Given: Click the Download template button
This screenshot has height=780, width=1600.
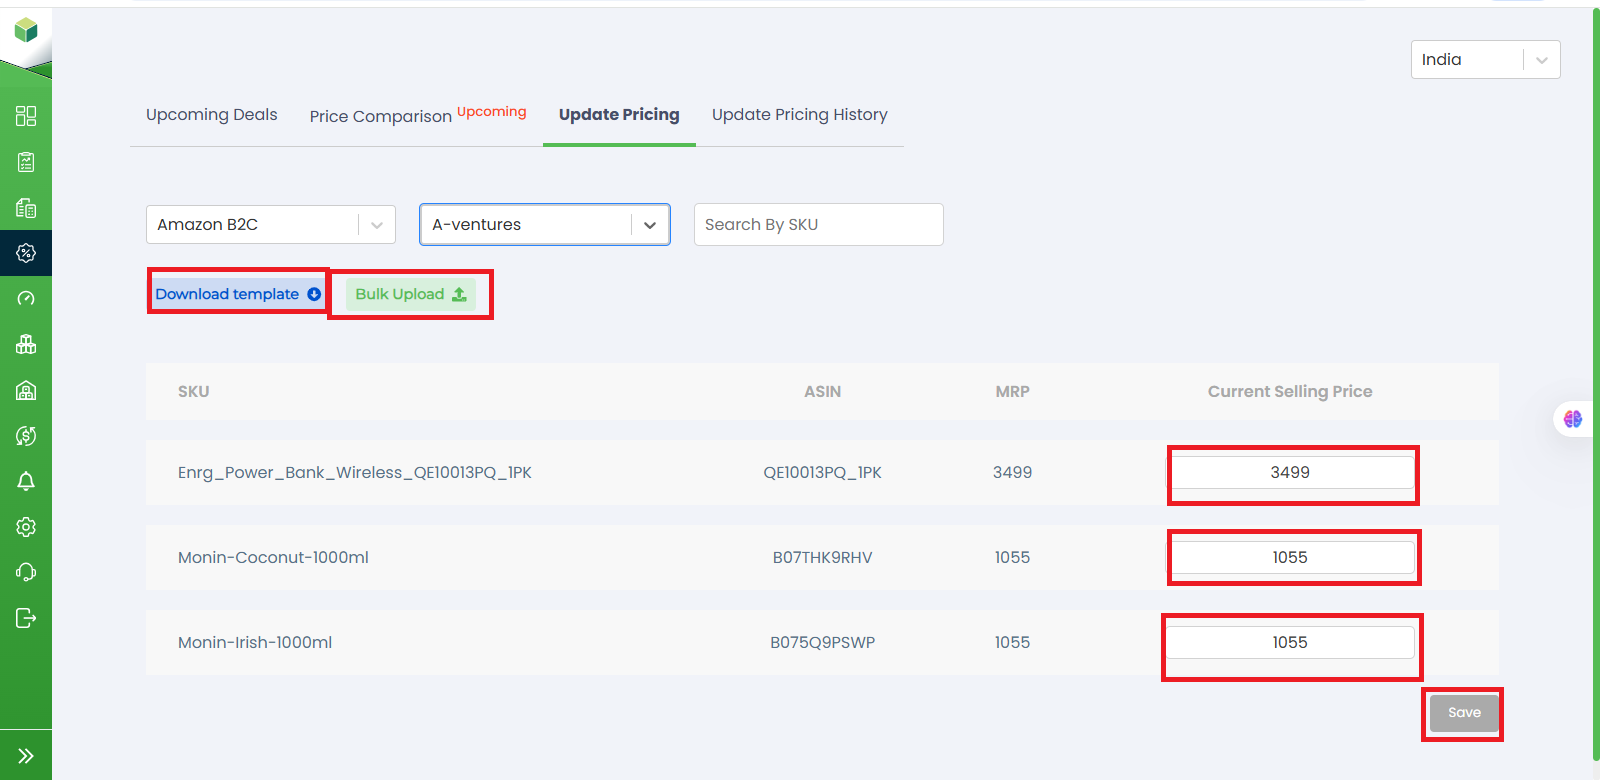Looking at the screenshot, I should click(x=238, y=294).
